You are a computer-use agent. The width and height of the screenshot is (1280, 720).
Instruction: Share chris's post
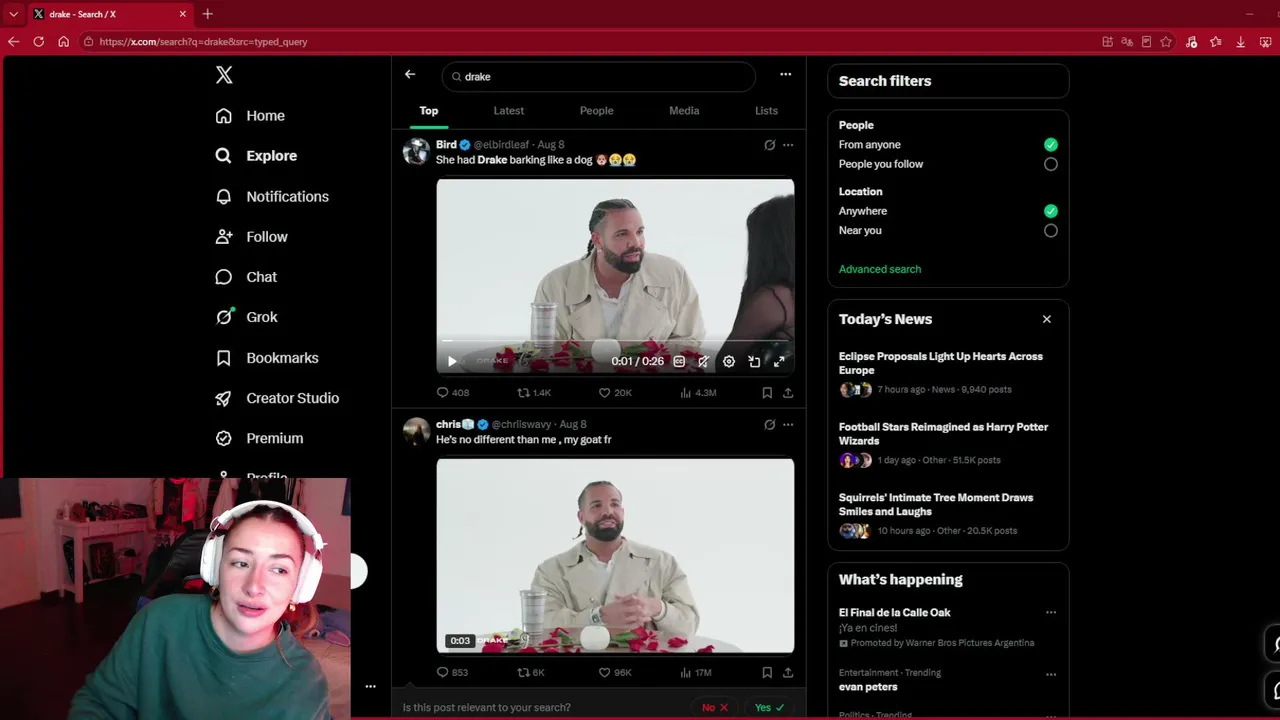click(788, 673)
